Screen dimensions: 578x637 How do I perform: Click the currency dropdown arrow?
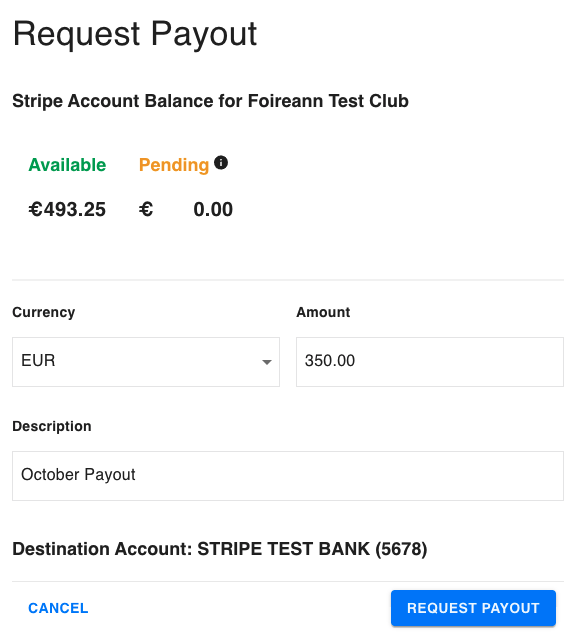pos(267,362)
